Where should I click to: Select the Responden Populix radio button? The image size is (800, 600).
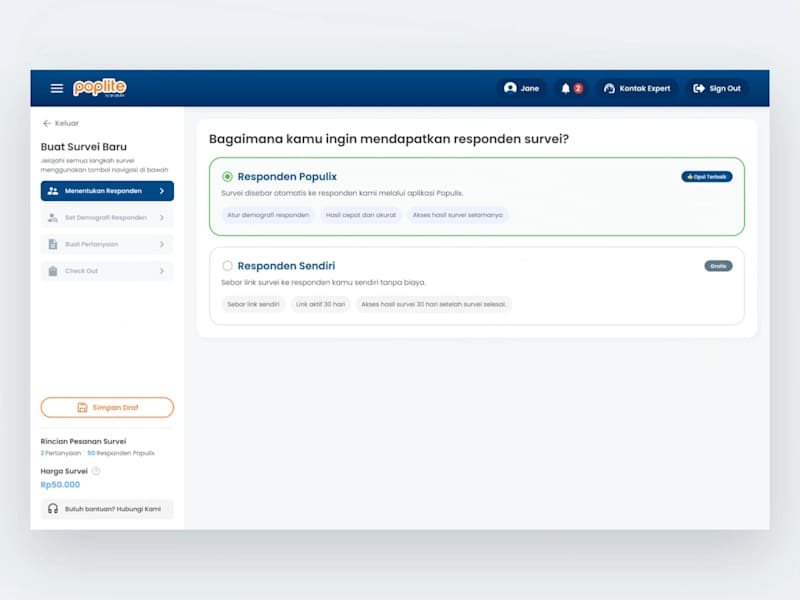tap(228, 177)
